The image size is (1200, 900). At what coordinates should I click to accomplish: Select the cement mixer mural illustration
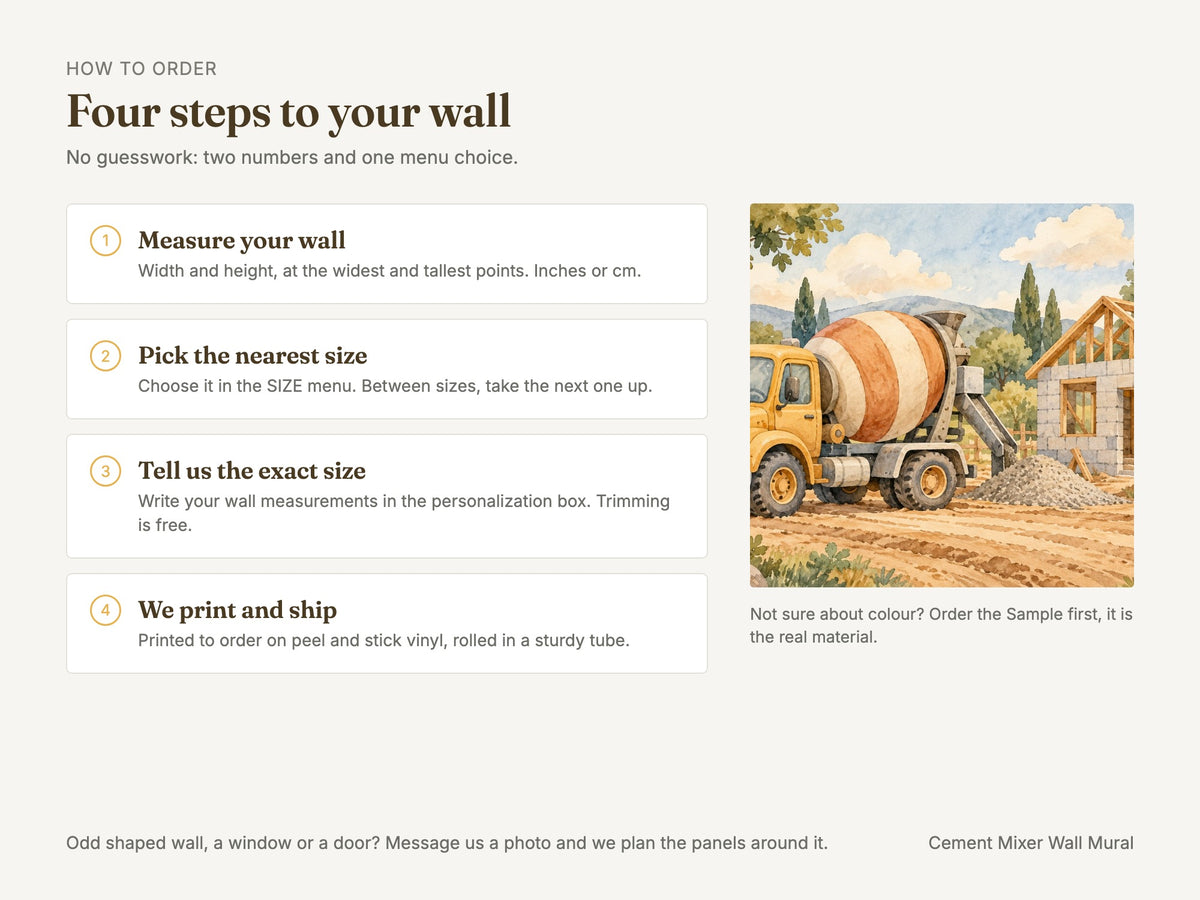click(x=942, y=395)
